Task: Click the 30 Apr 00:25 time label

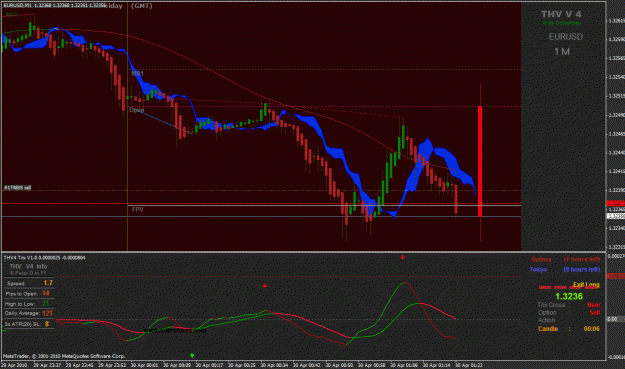Action: [242, 365]
